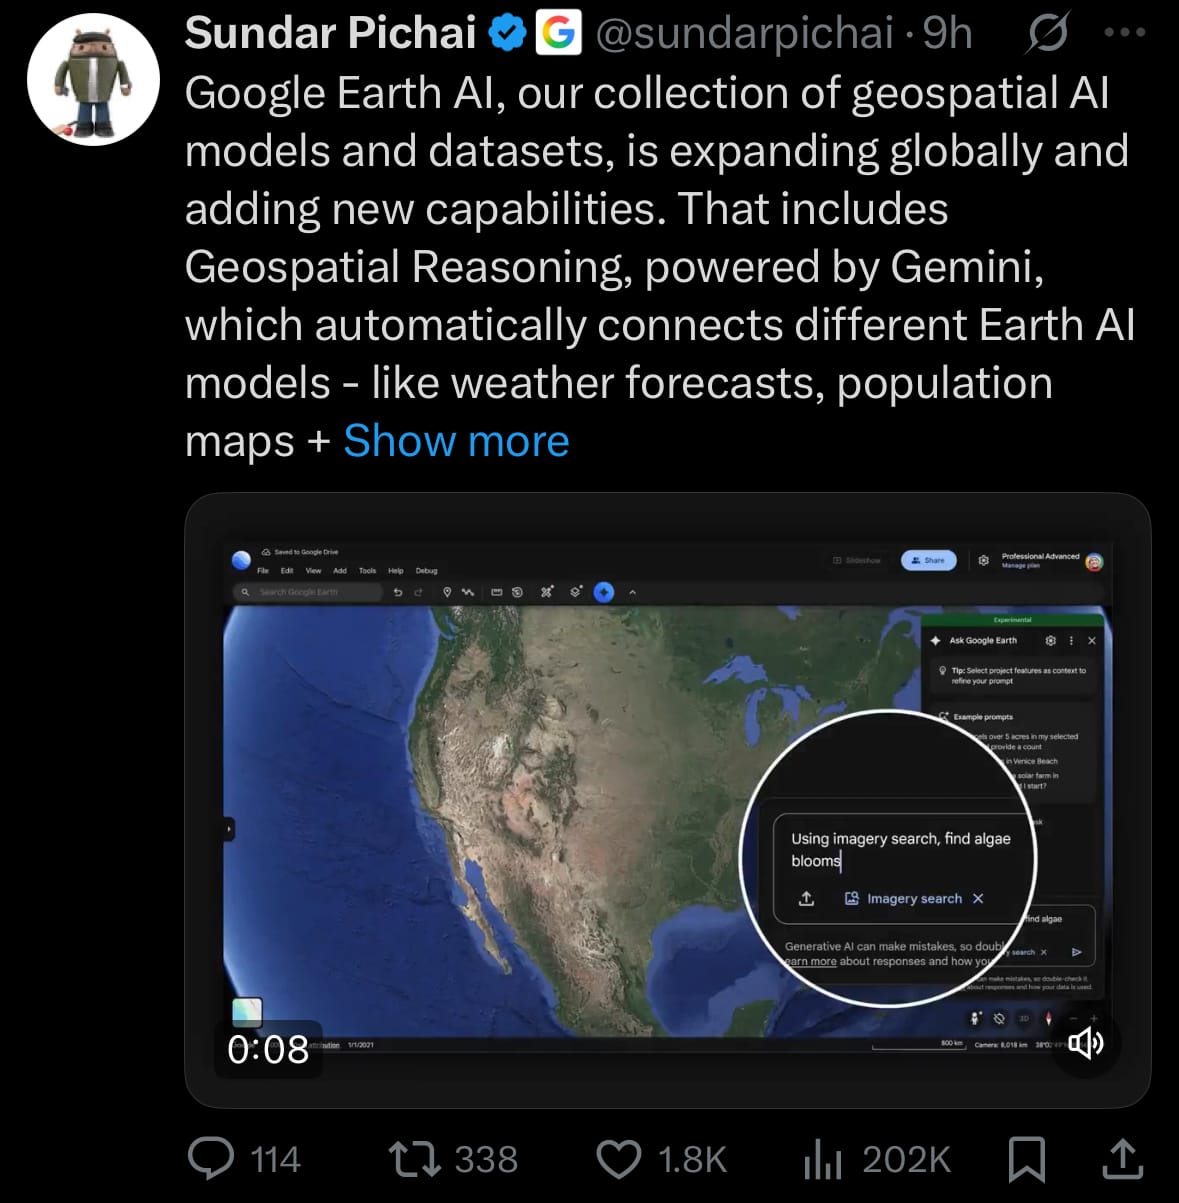Open the Tools menu in Google Earth
Image resolution: width=1179 pixels, height=1203 pixels.
pos(367,571)
